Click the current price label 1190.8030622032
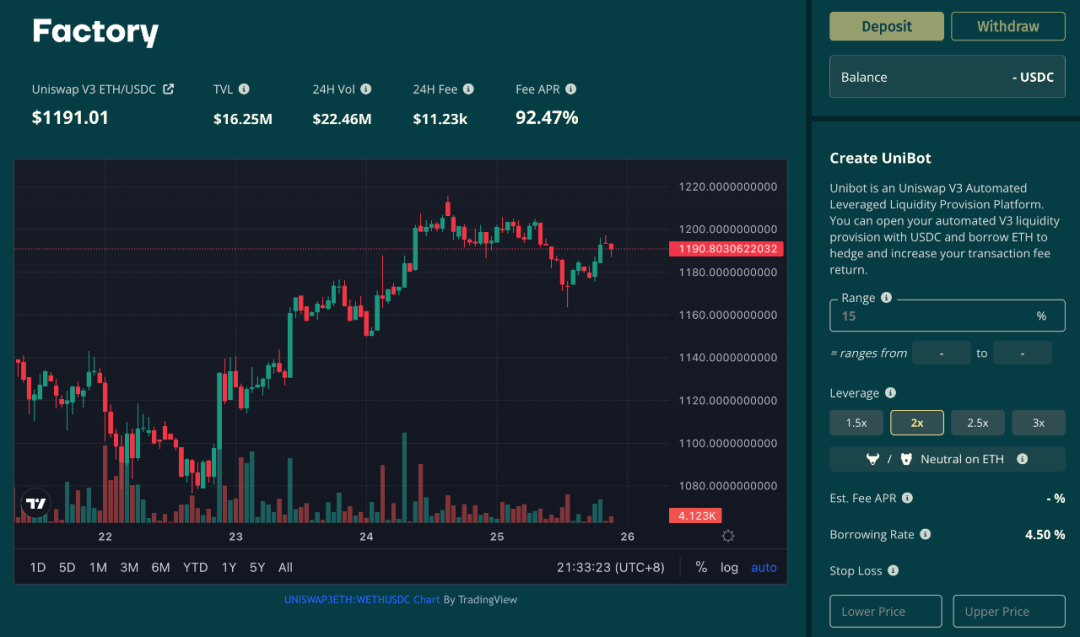 726,249
